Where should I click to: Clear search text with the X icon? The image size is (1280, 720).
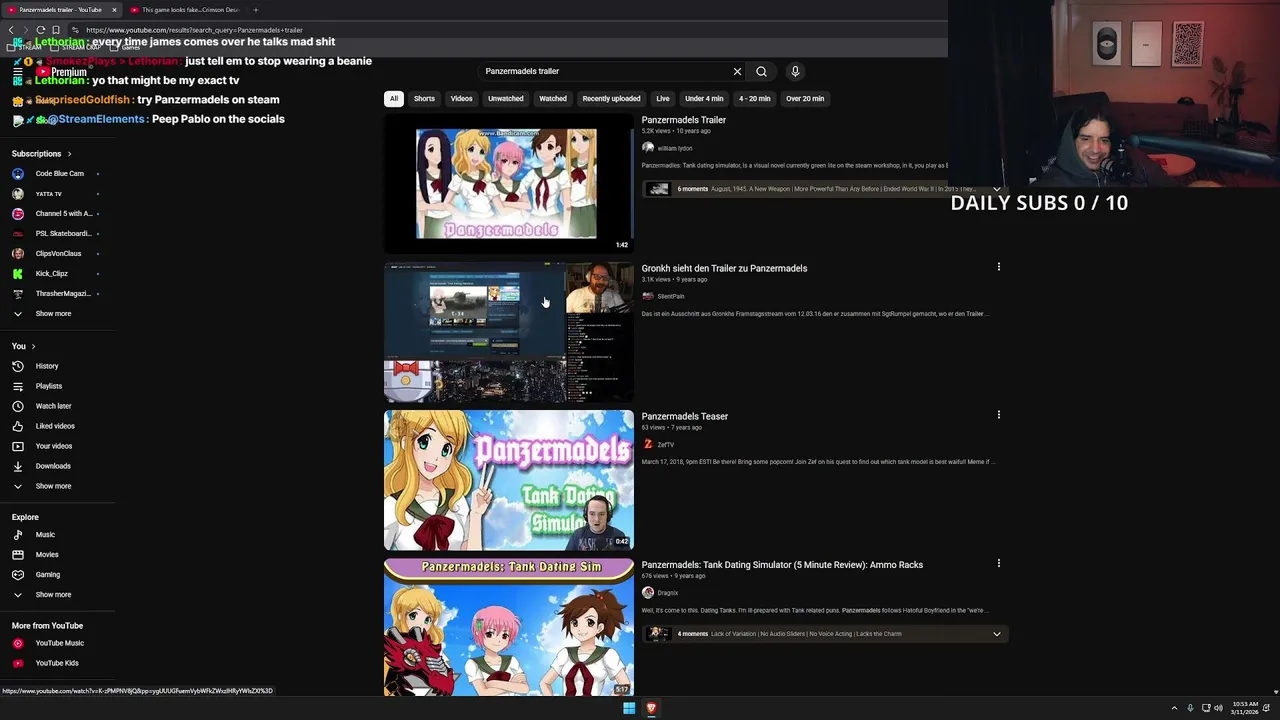(737, 72)
